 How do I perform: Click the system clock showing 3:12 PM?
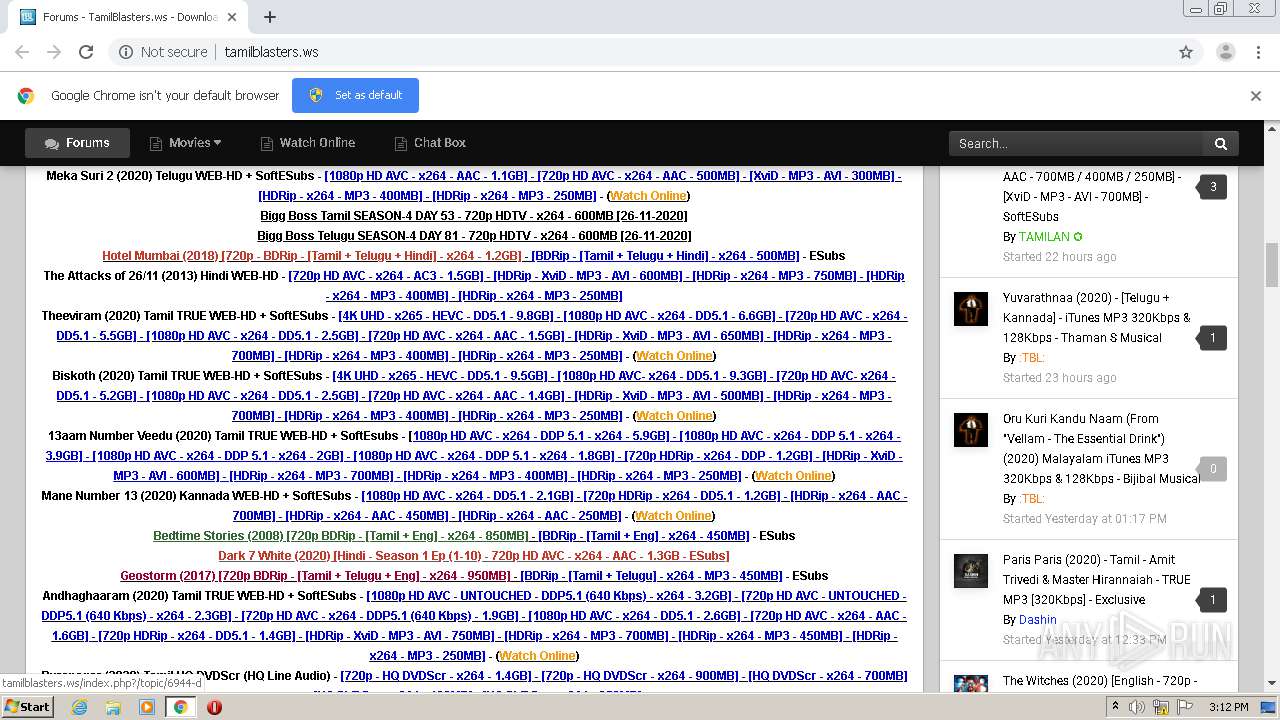1228,707
